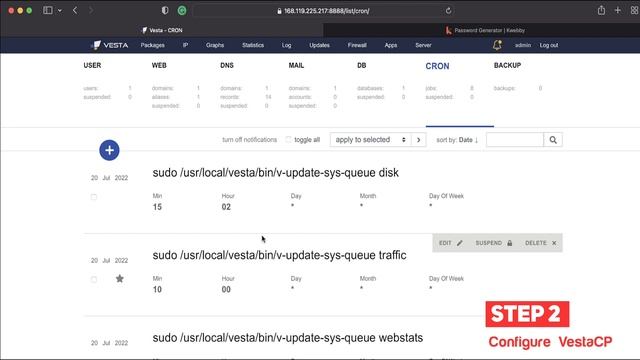This screenshot has height=360, width=640.
Task: Click the Min value 10 of traffic job
Action: 157,289
